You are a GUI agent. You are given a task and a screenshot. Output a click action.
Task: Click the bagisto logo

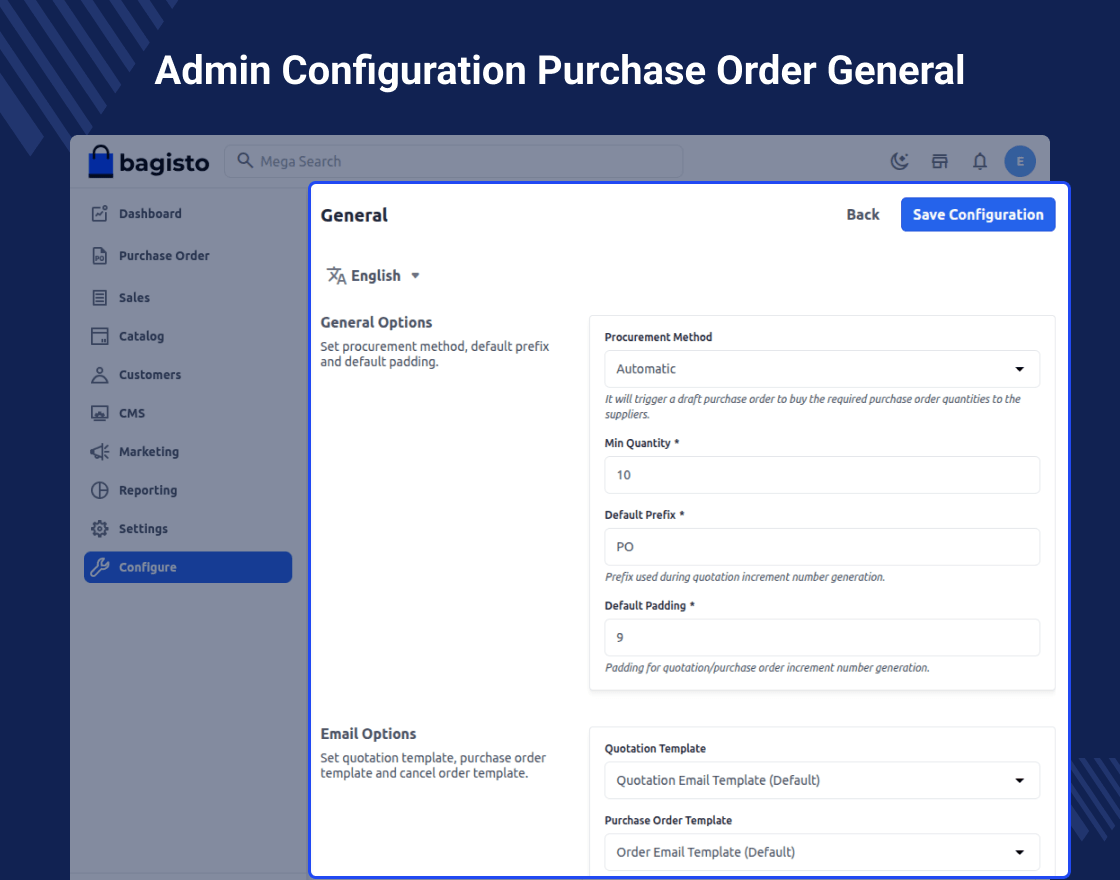click(149, 161)
